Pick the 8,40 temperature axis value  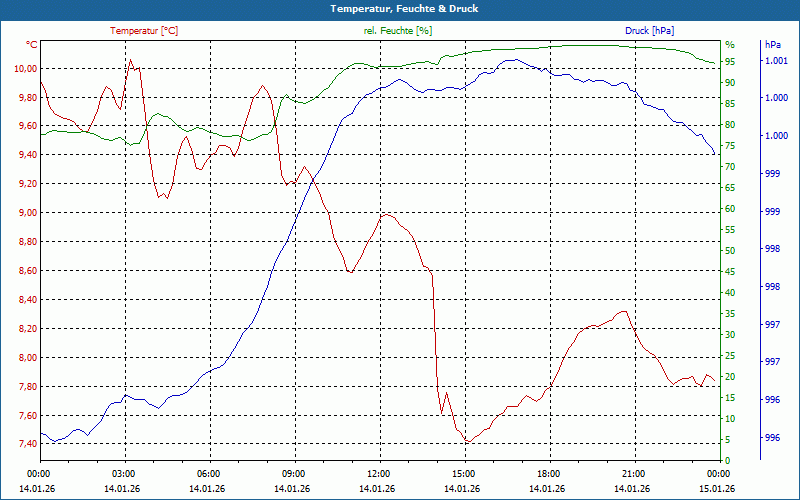28,300
